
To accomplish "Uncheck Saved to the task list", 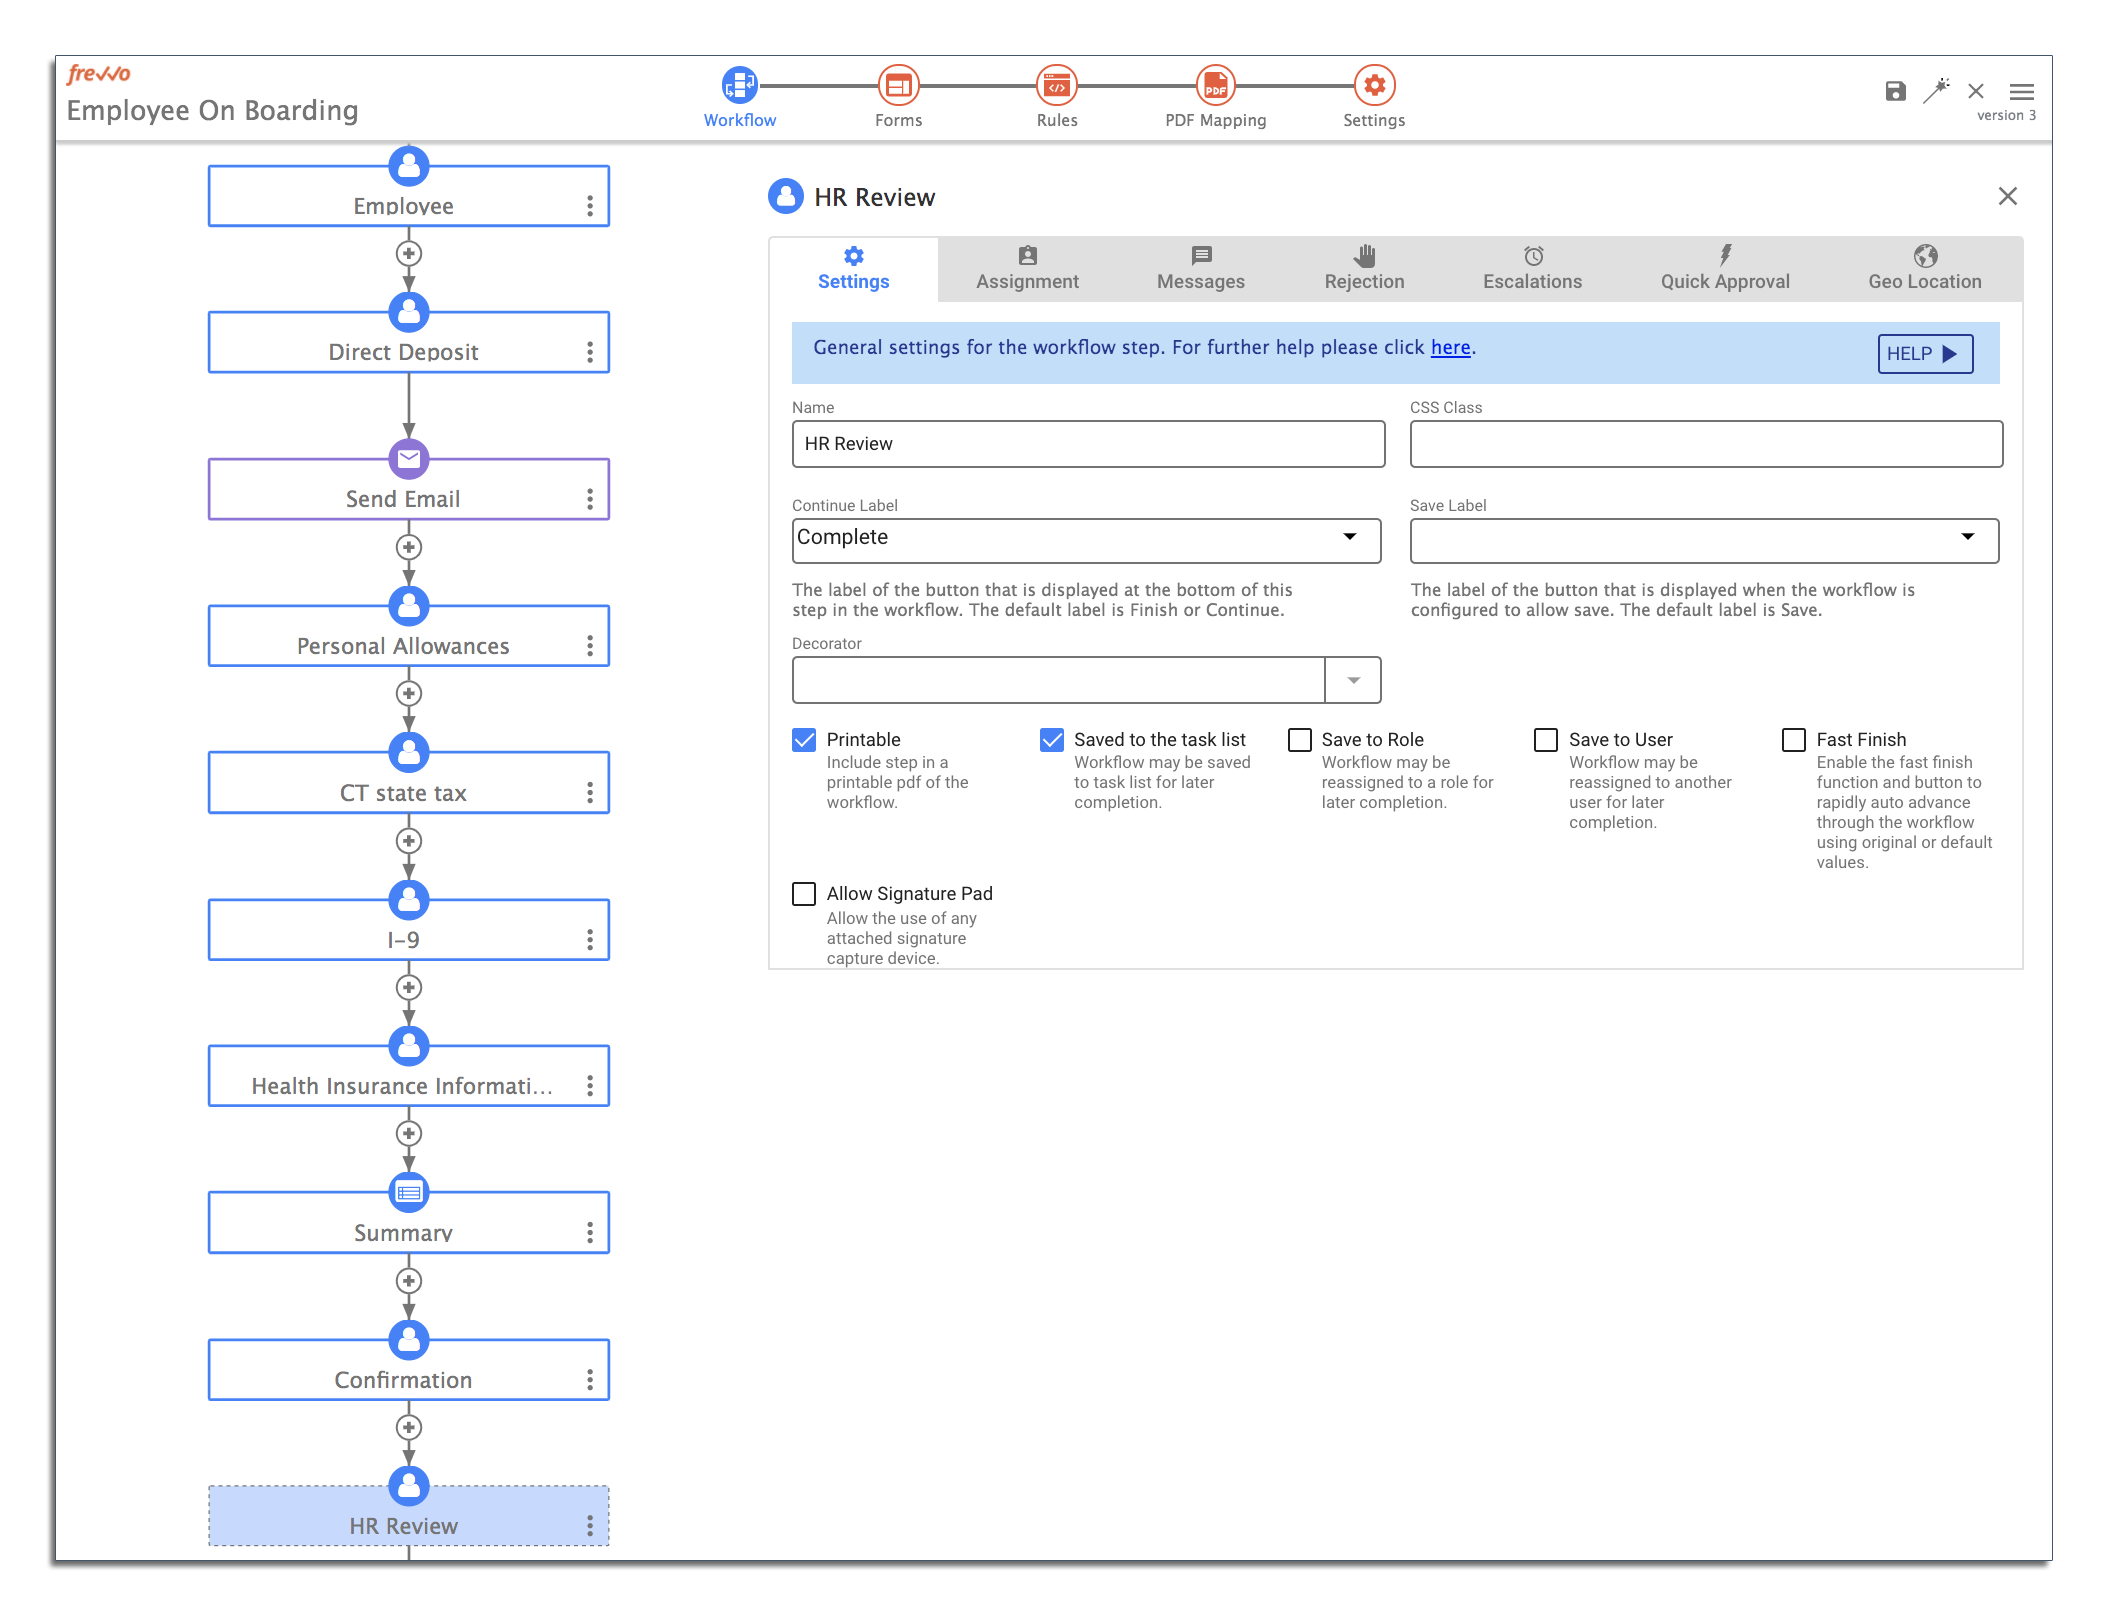I will point(1052,740).
